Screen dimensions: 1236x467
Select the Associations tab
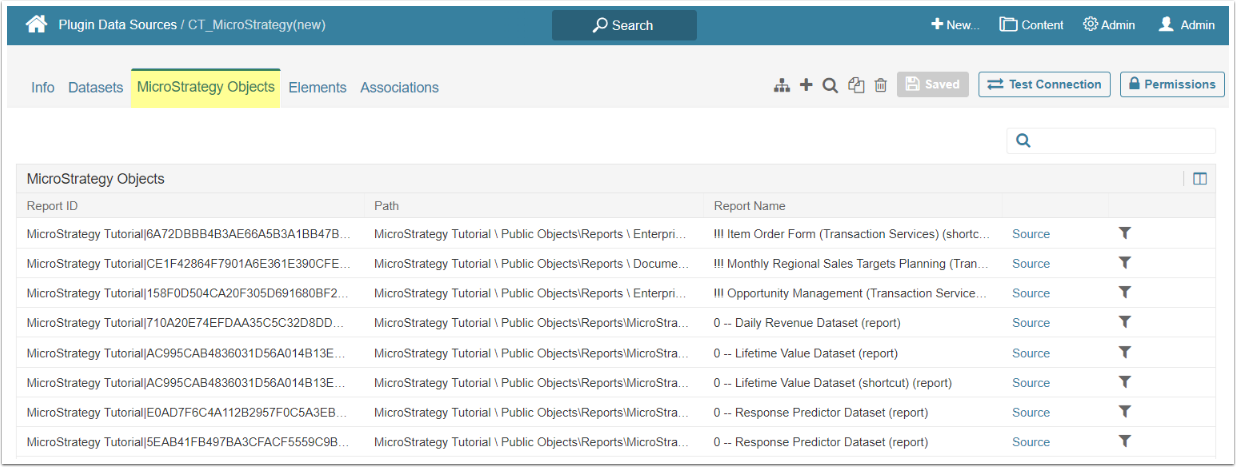tap(399, 88)
